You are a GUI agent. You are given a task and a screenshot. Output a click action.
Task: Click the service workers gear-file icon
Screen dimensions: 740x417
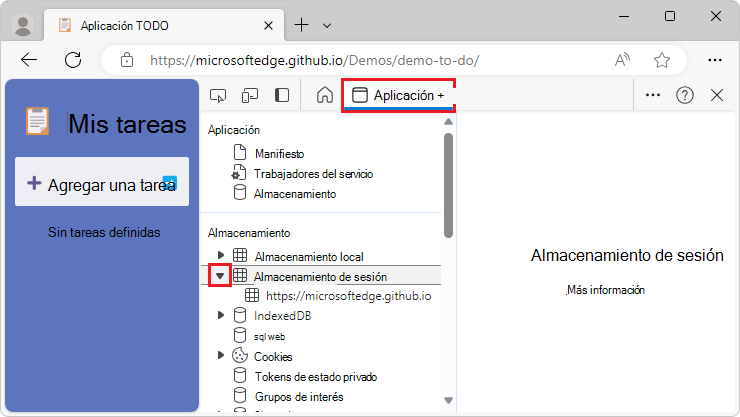pyautogui.click(x=238, y=173)
